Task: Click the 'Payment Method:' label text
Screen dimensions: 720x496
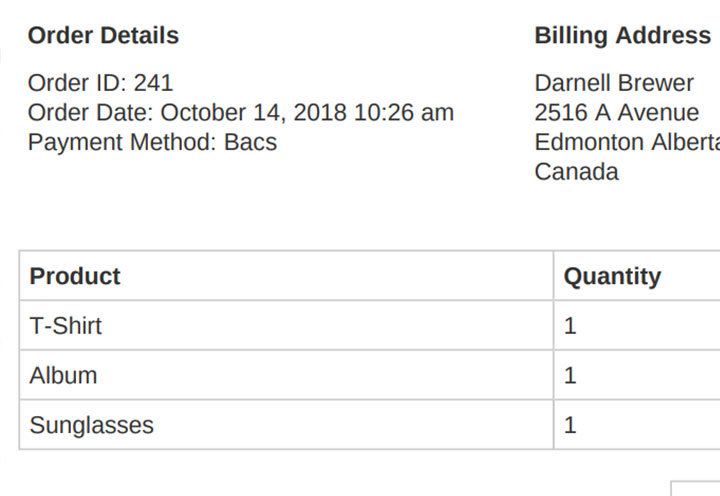Action: click(x=122, y=142)
